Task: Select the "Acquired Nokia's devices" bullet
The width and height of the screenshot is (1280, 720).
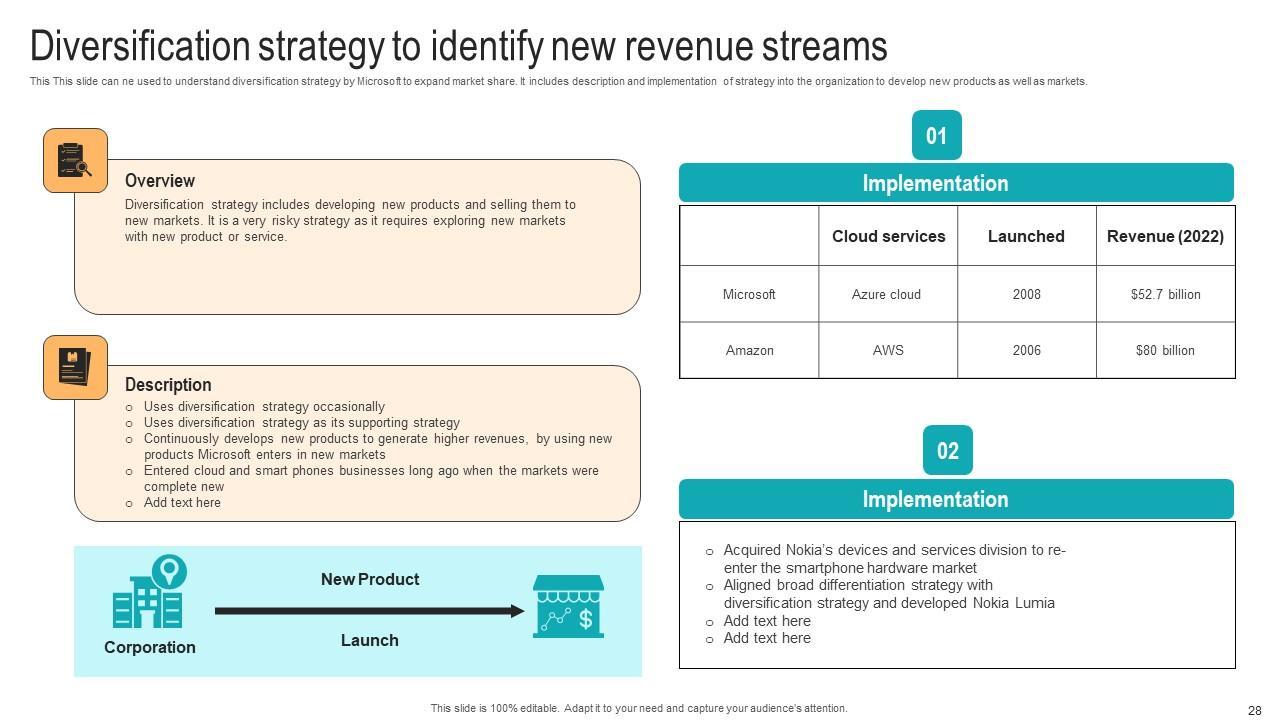Action: (x=894, y=559)
